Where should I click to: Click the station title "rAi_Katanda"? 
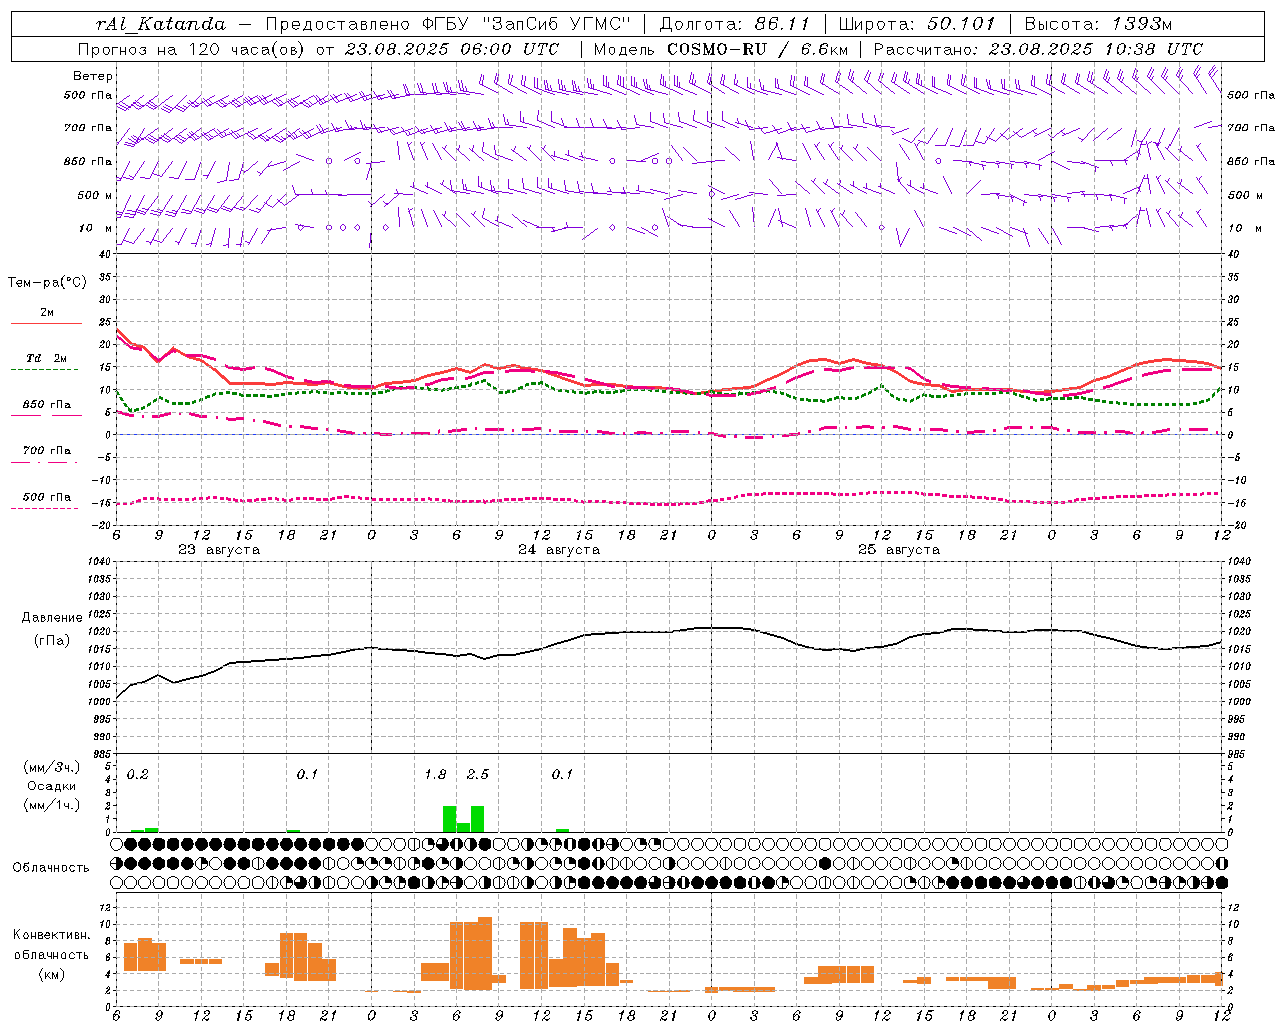click(161, 24)
